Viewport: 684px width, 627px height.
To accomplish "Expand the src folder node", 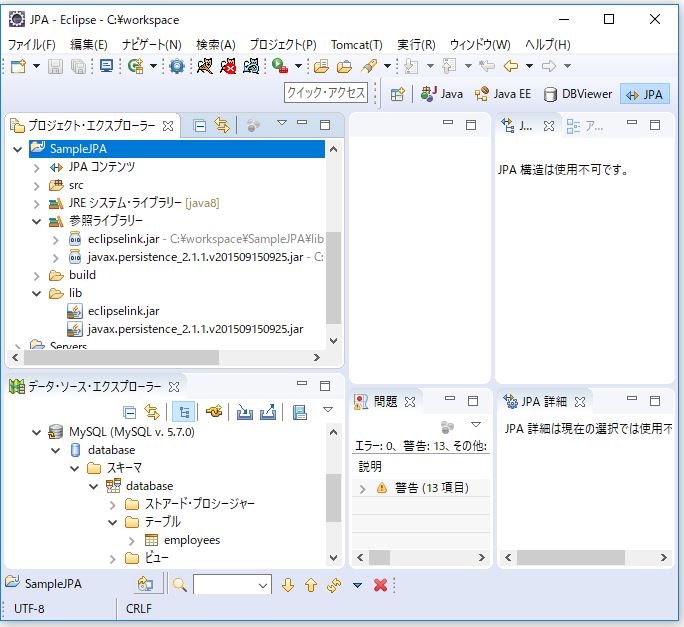I will click(x=38, y=185).
